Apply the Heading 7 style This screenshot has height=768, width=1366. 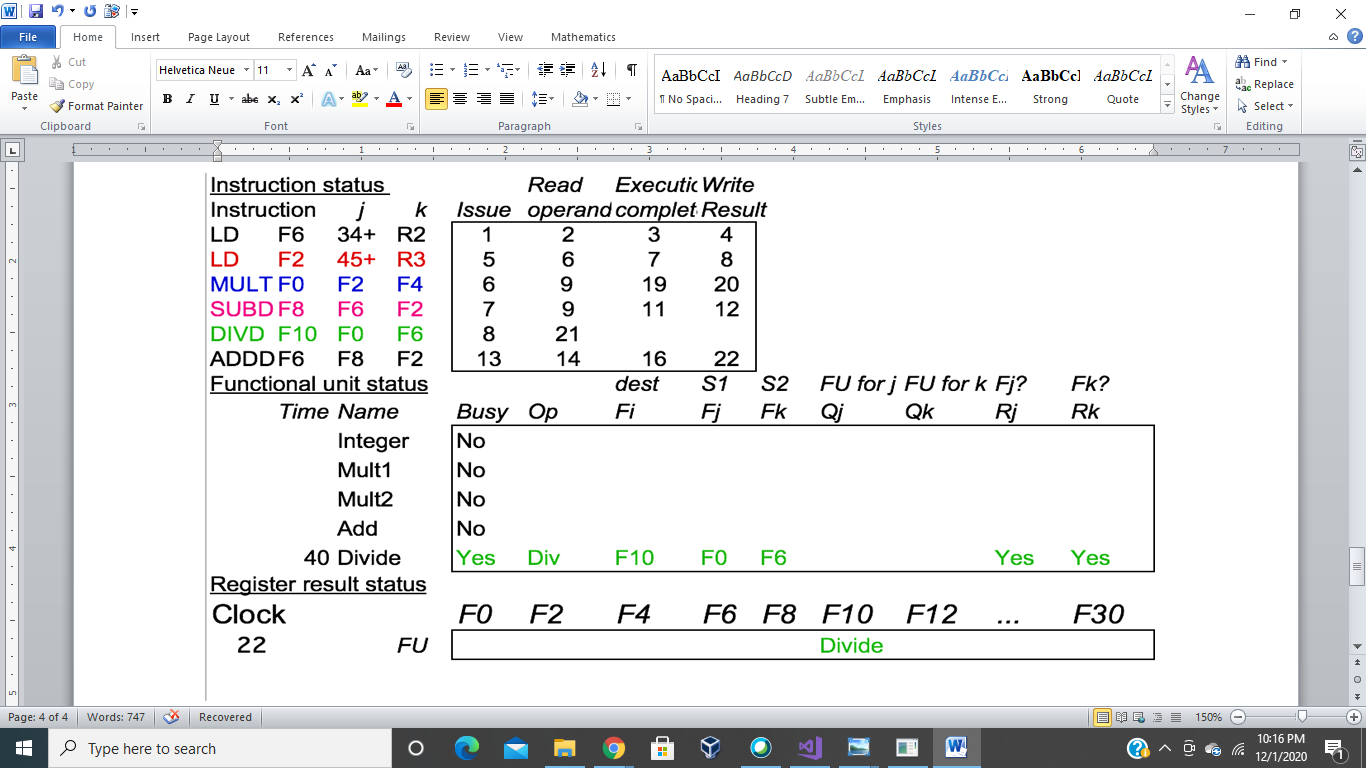762,86
